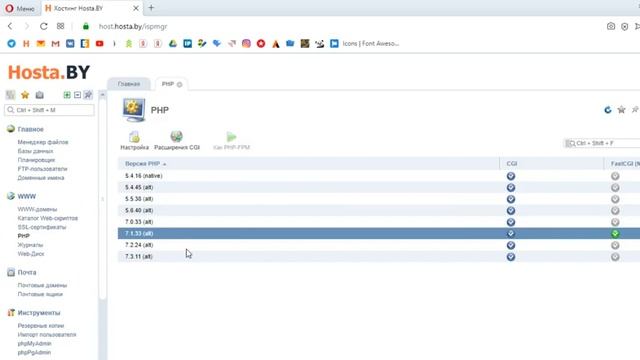Open the sidebar menu tree view icon

click(10, 95)
